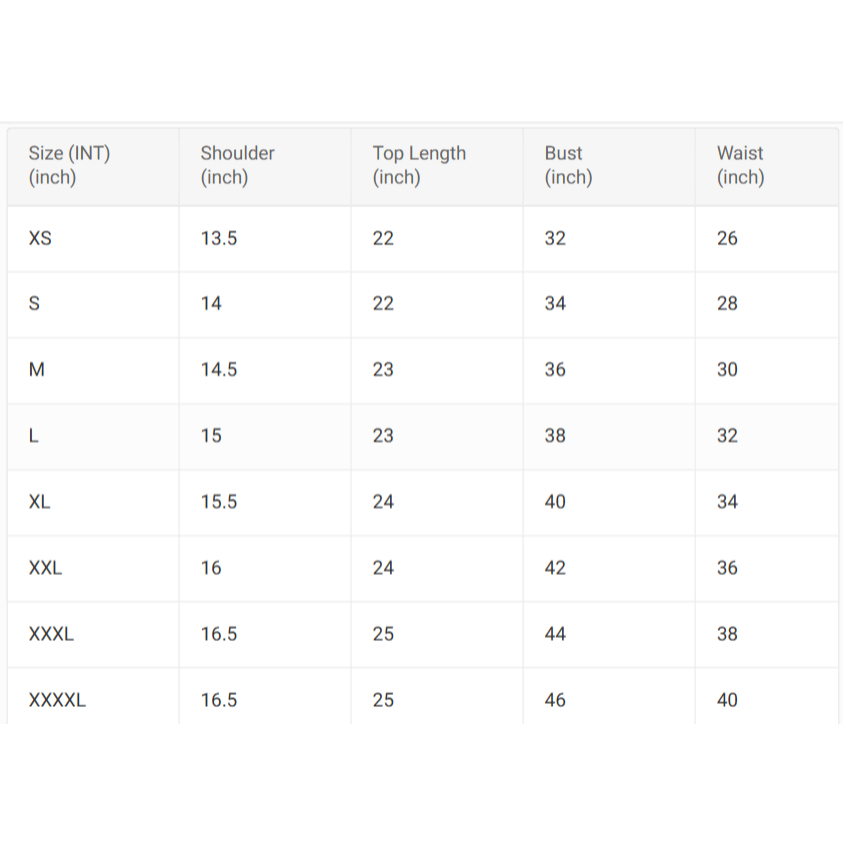Viewport: 844px width, 844px height.
Task: Select the S size row label
Action: [35, 304]
